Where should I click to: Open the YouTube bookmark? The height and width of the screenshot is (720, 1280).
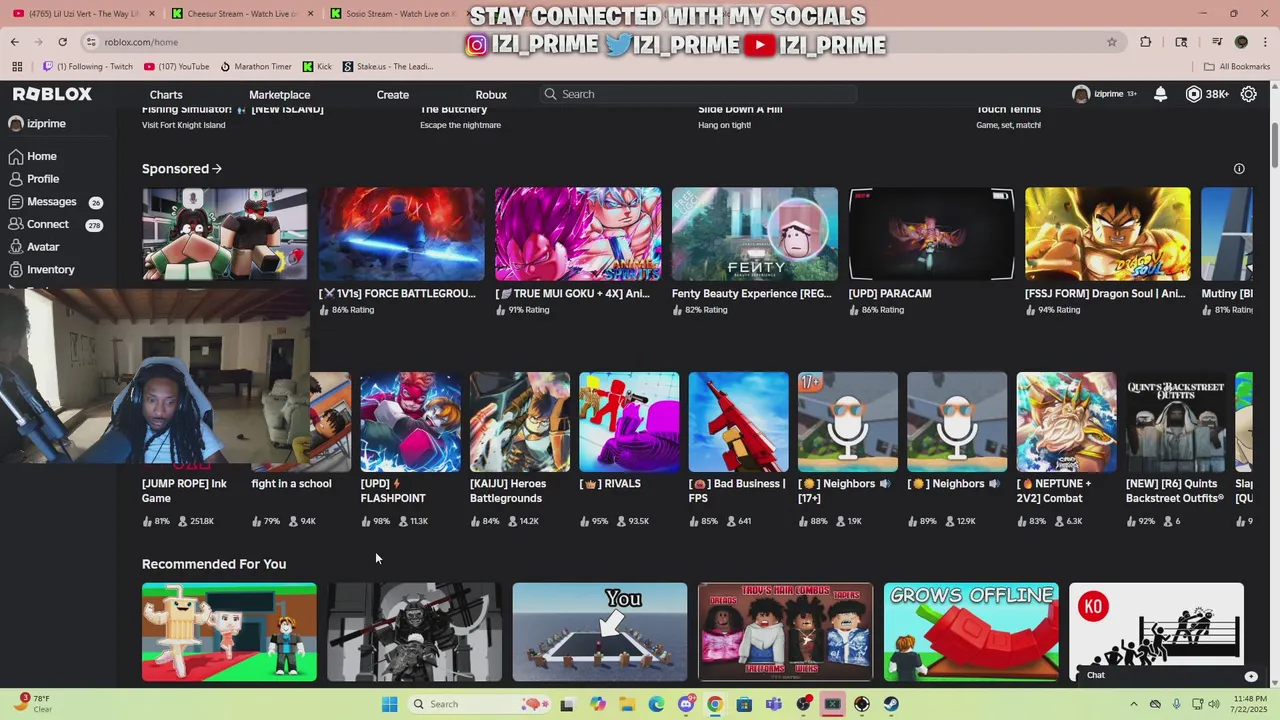(177, 67)
